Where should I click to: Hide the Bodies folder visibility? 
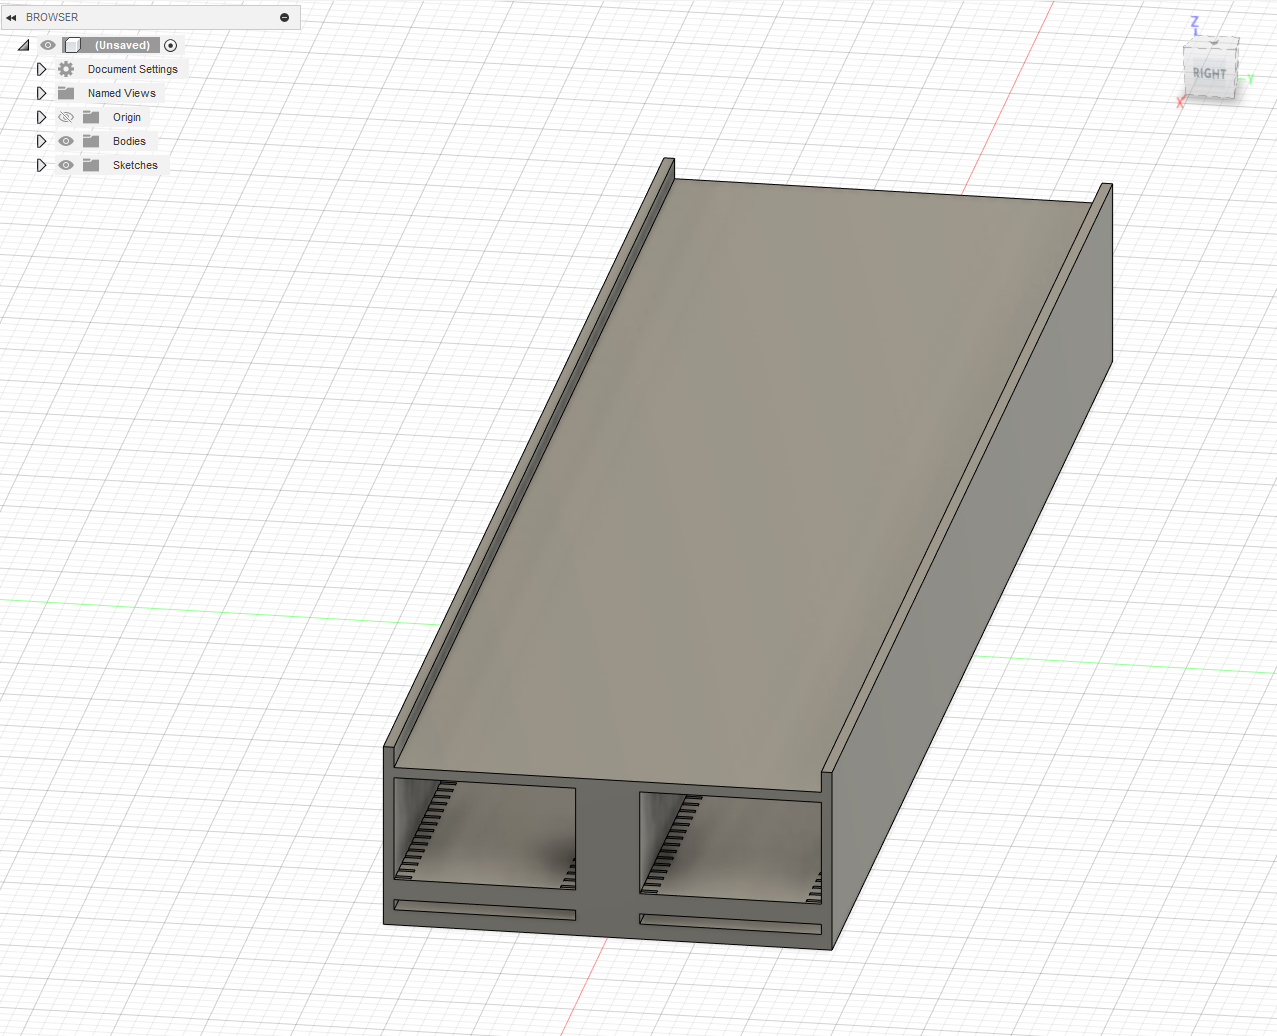(66, 141)
